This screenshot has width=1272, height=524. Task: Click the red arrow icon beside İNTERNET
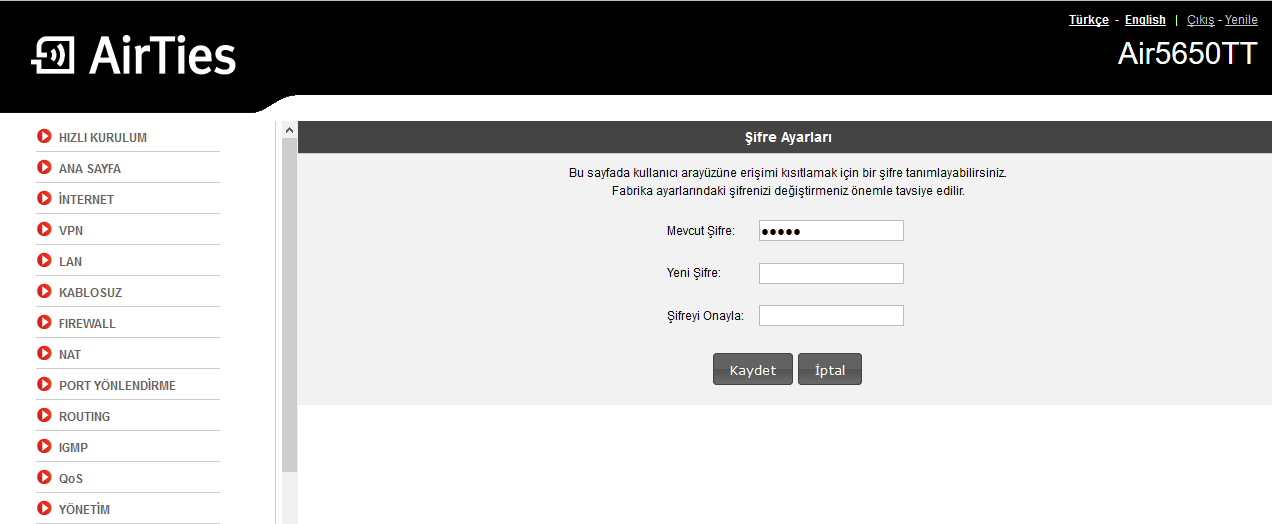point(44,199)
